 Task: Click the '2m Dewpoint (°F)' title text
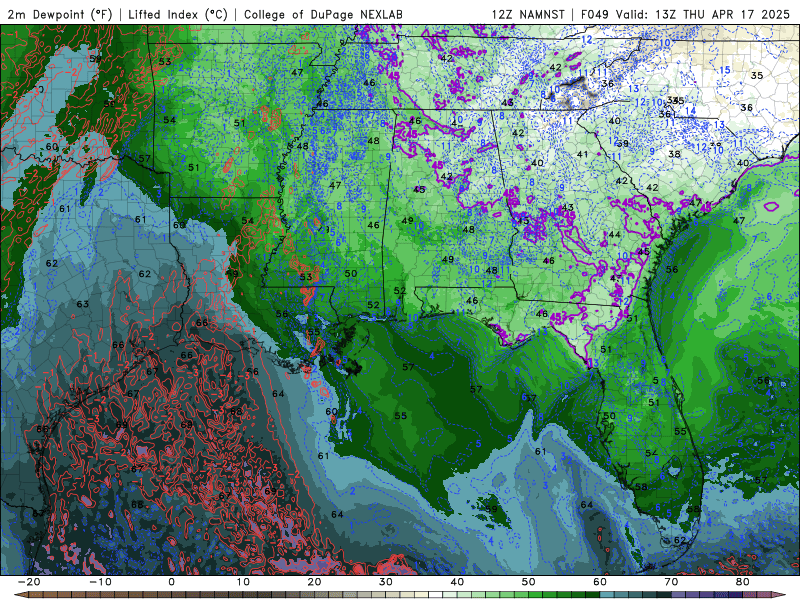tap(60, 14)
